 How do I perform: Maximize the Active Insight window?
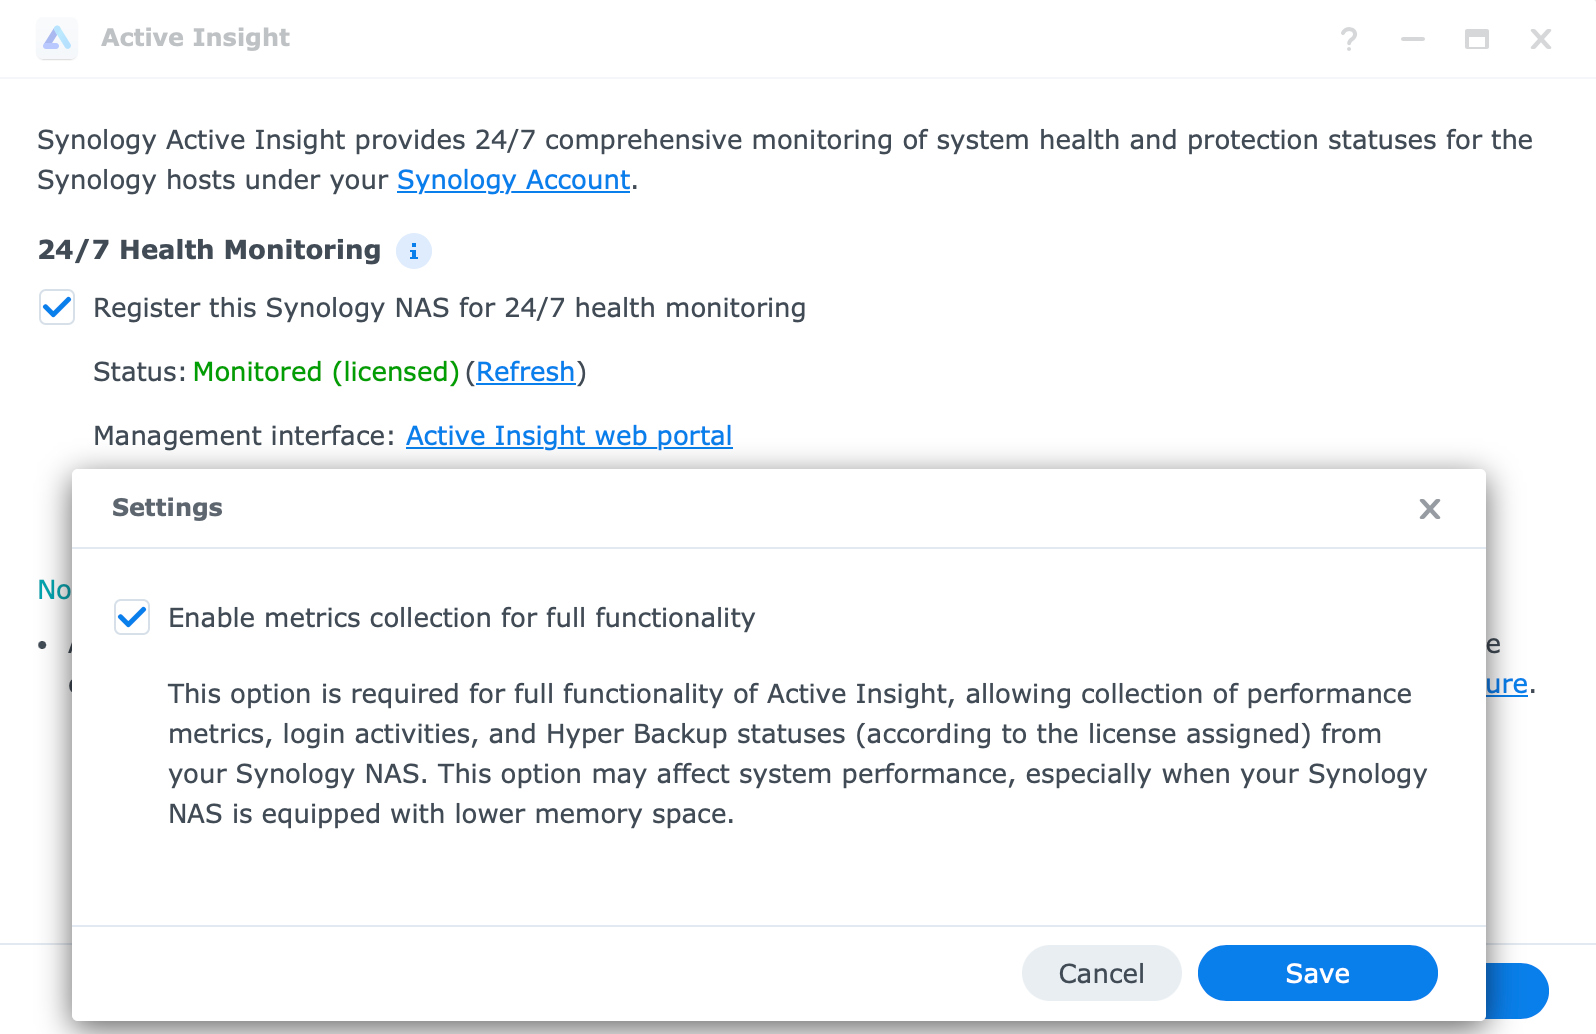pos(1477,39)
